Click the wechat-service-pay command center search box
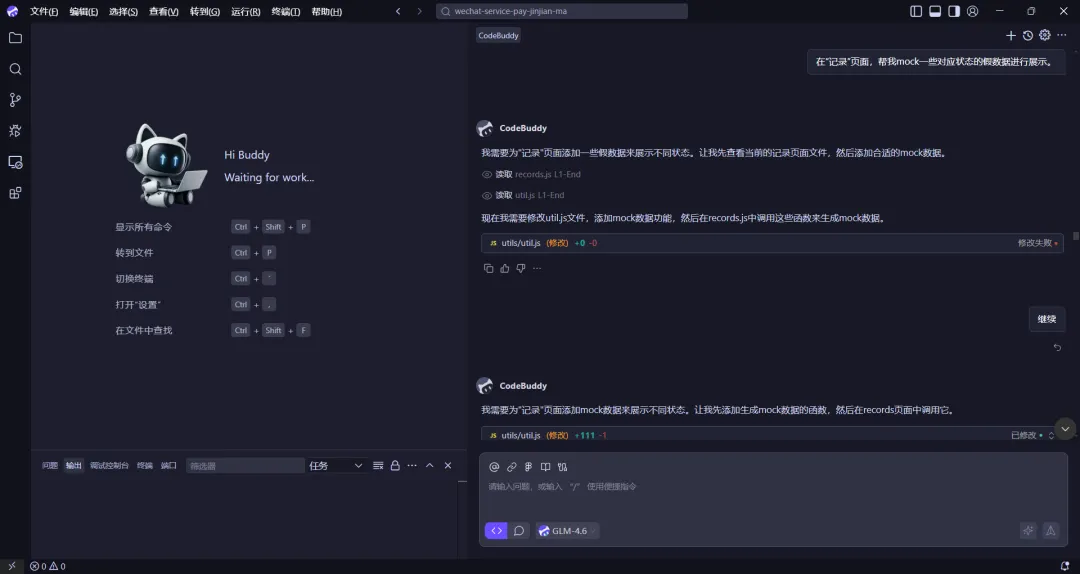This screenshot has width=1080, height=574. [x=562, y=11]
